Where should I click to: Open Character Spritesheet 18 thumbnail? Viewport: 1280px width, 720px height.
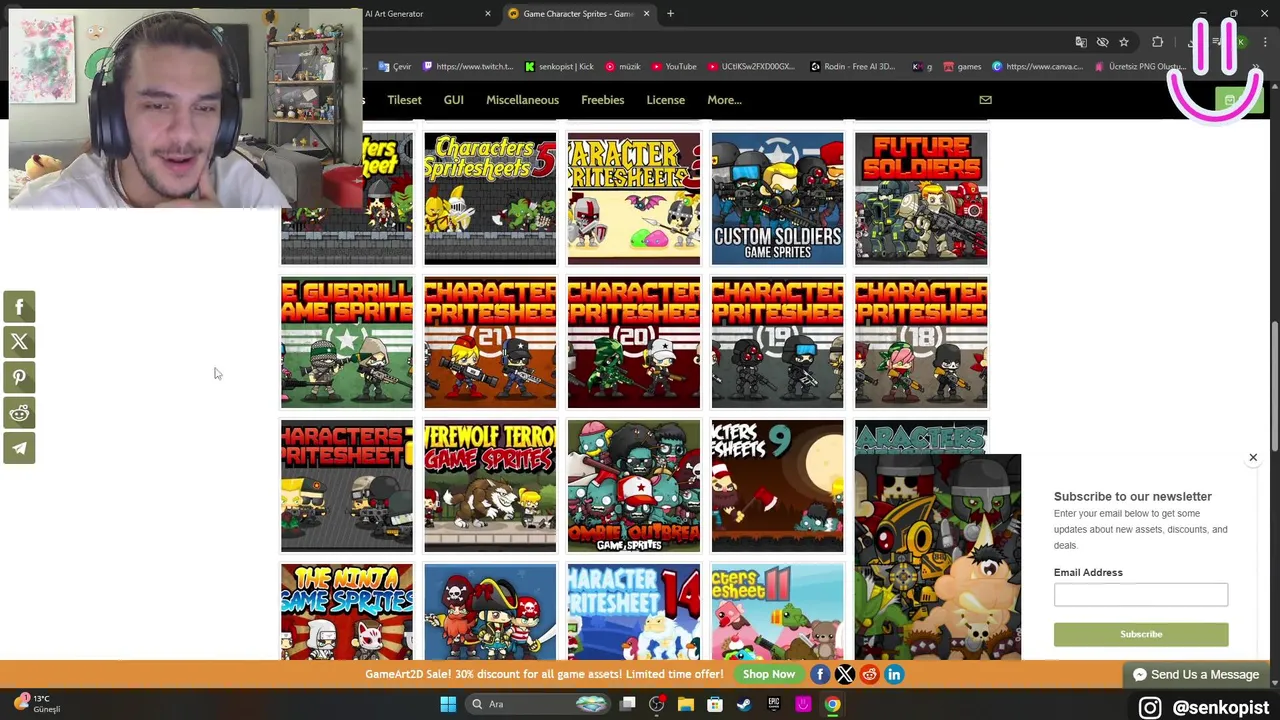coord(921,343)
